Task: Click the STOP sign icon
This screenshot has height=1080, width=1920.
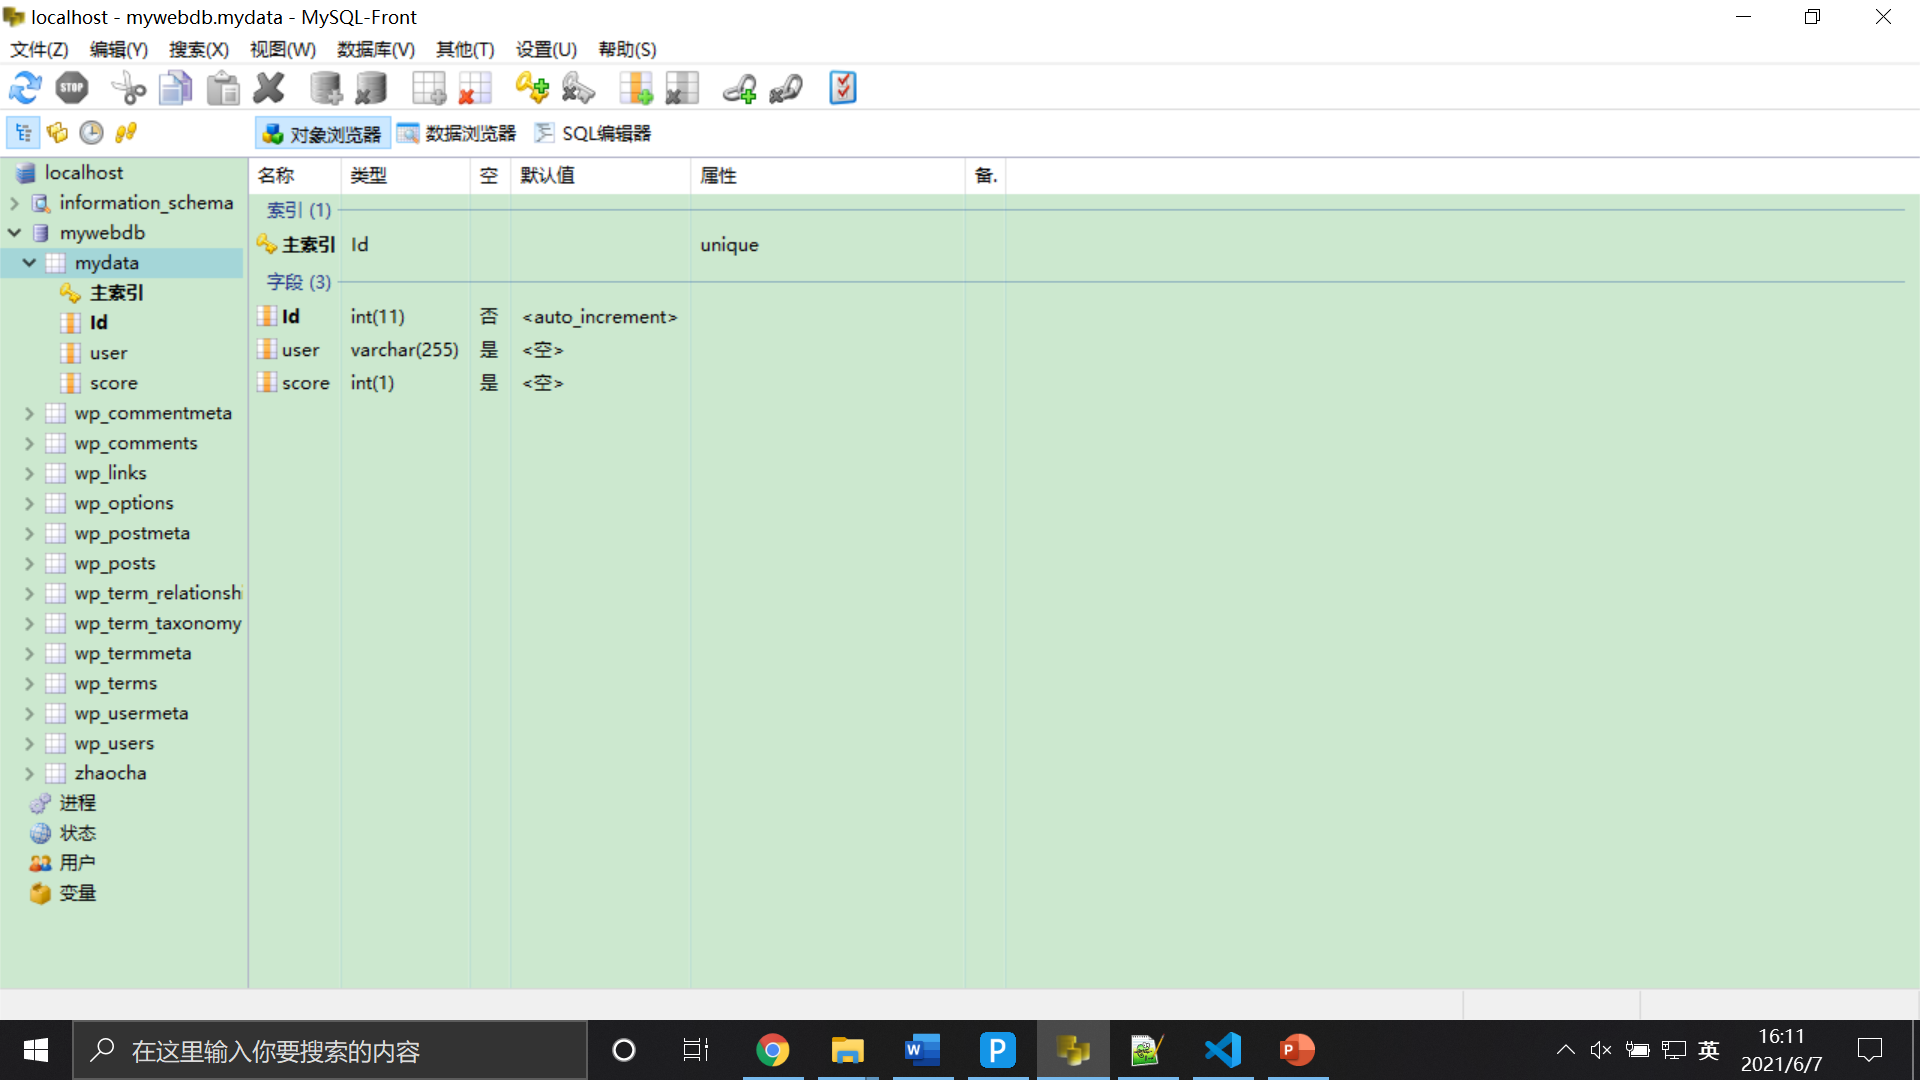Action: [x=72, y=88]
